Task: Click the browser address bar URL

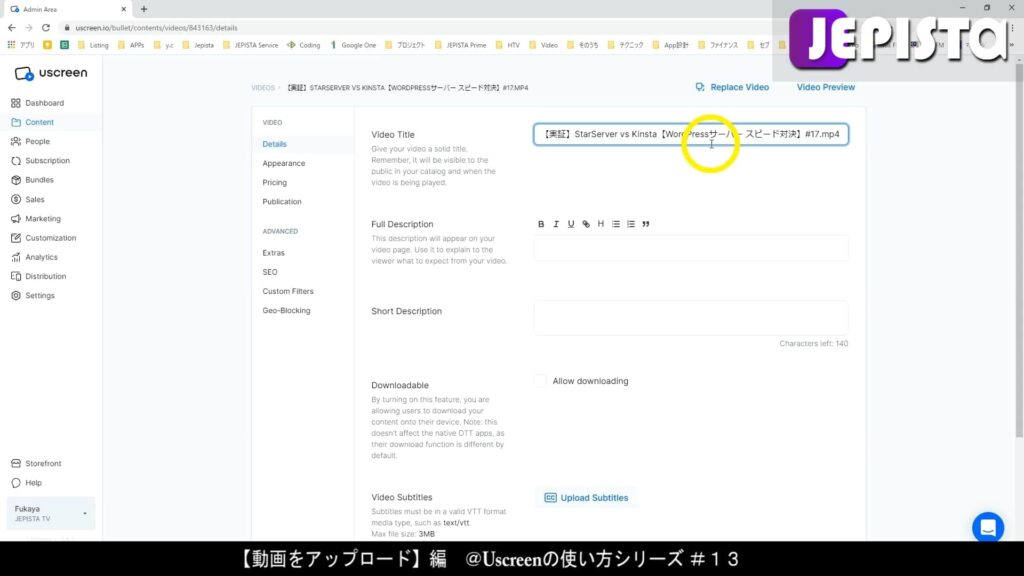Action: coord(156,28)
